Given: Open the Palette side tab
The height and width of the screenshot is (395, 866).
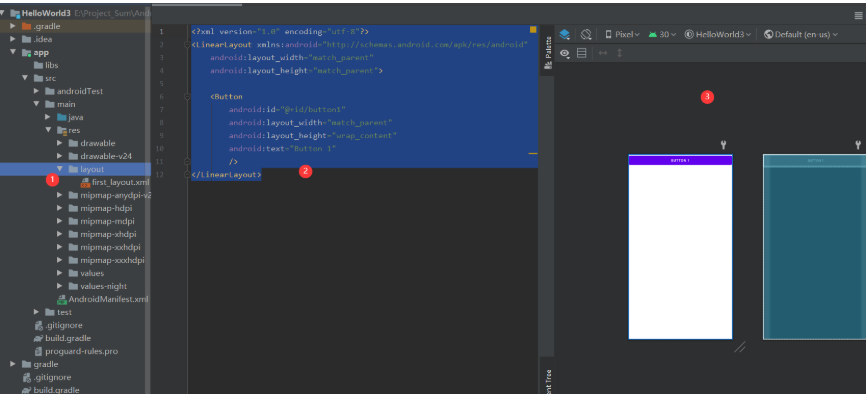Looking at the screenshot, I should (x=548, y=52).
